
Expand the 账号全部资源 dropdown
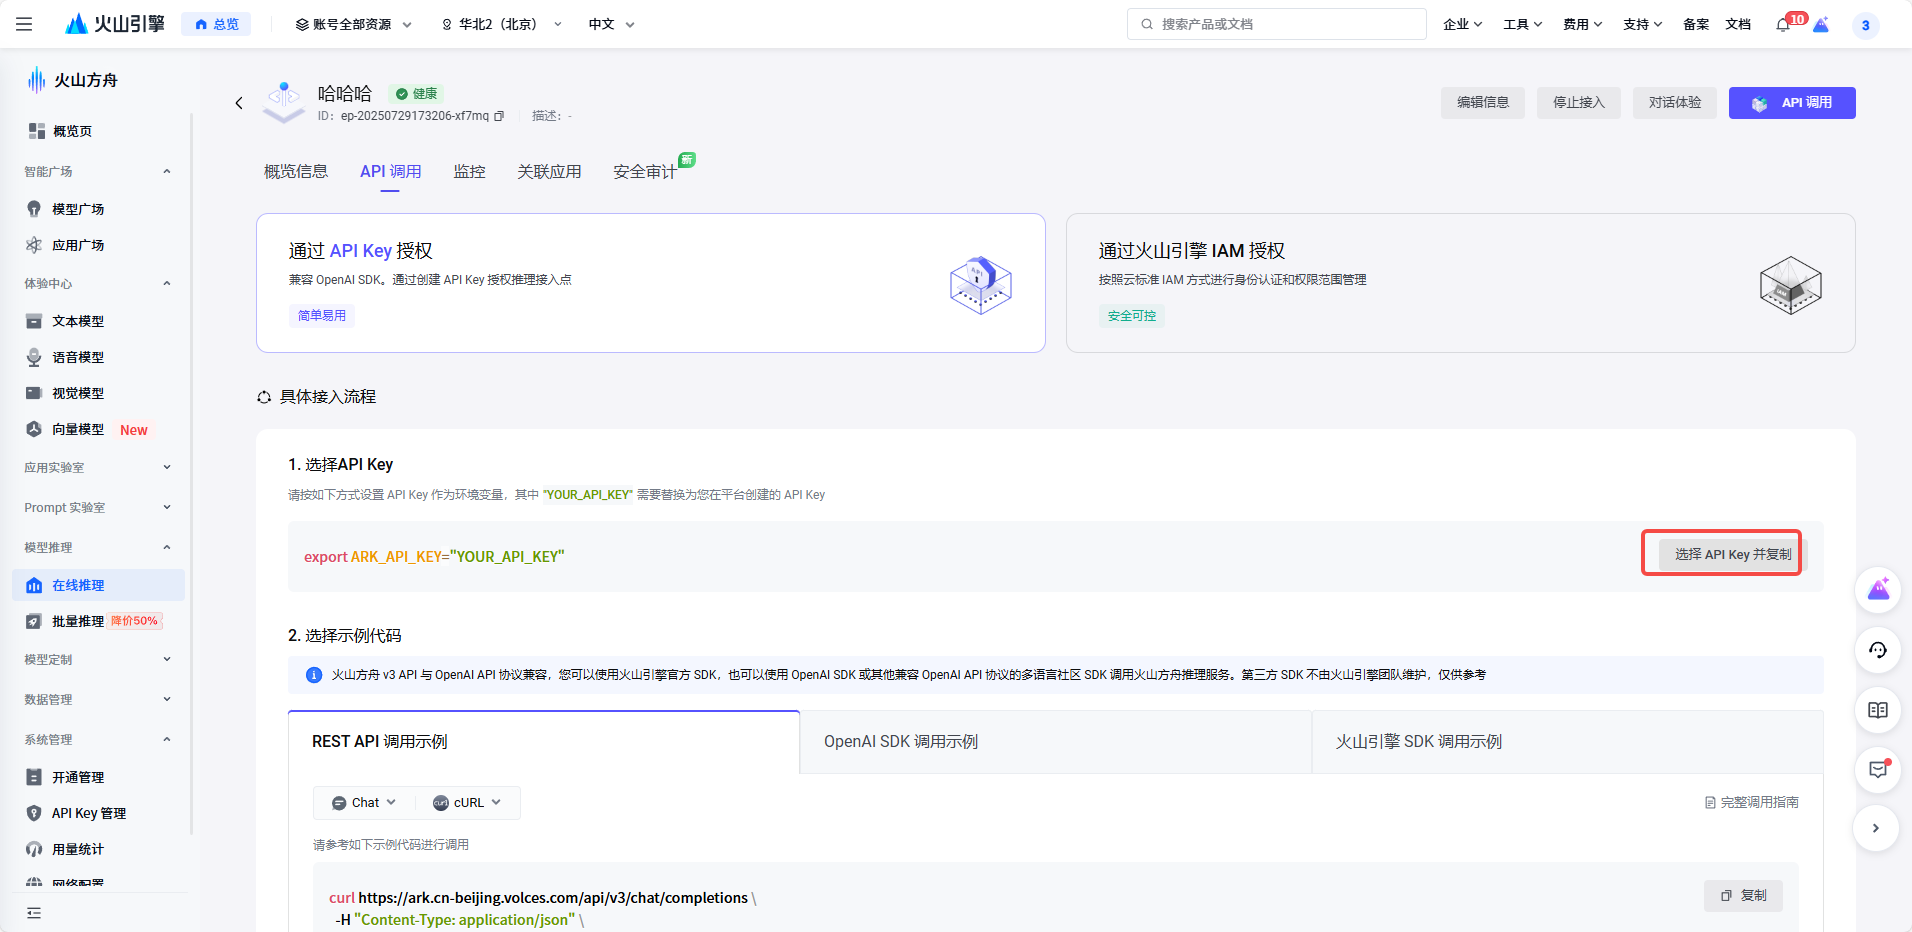[x=353, y=24]
